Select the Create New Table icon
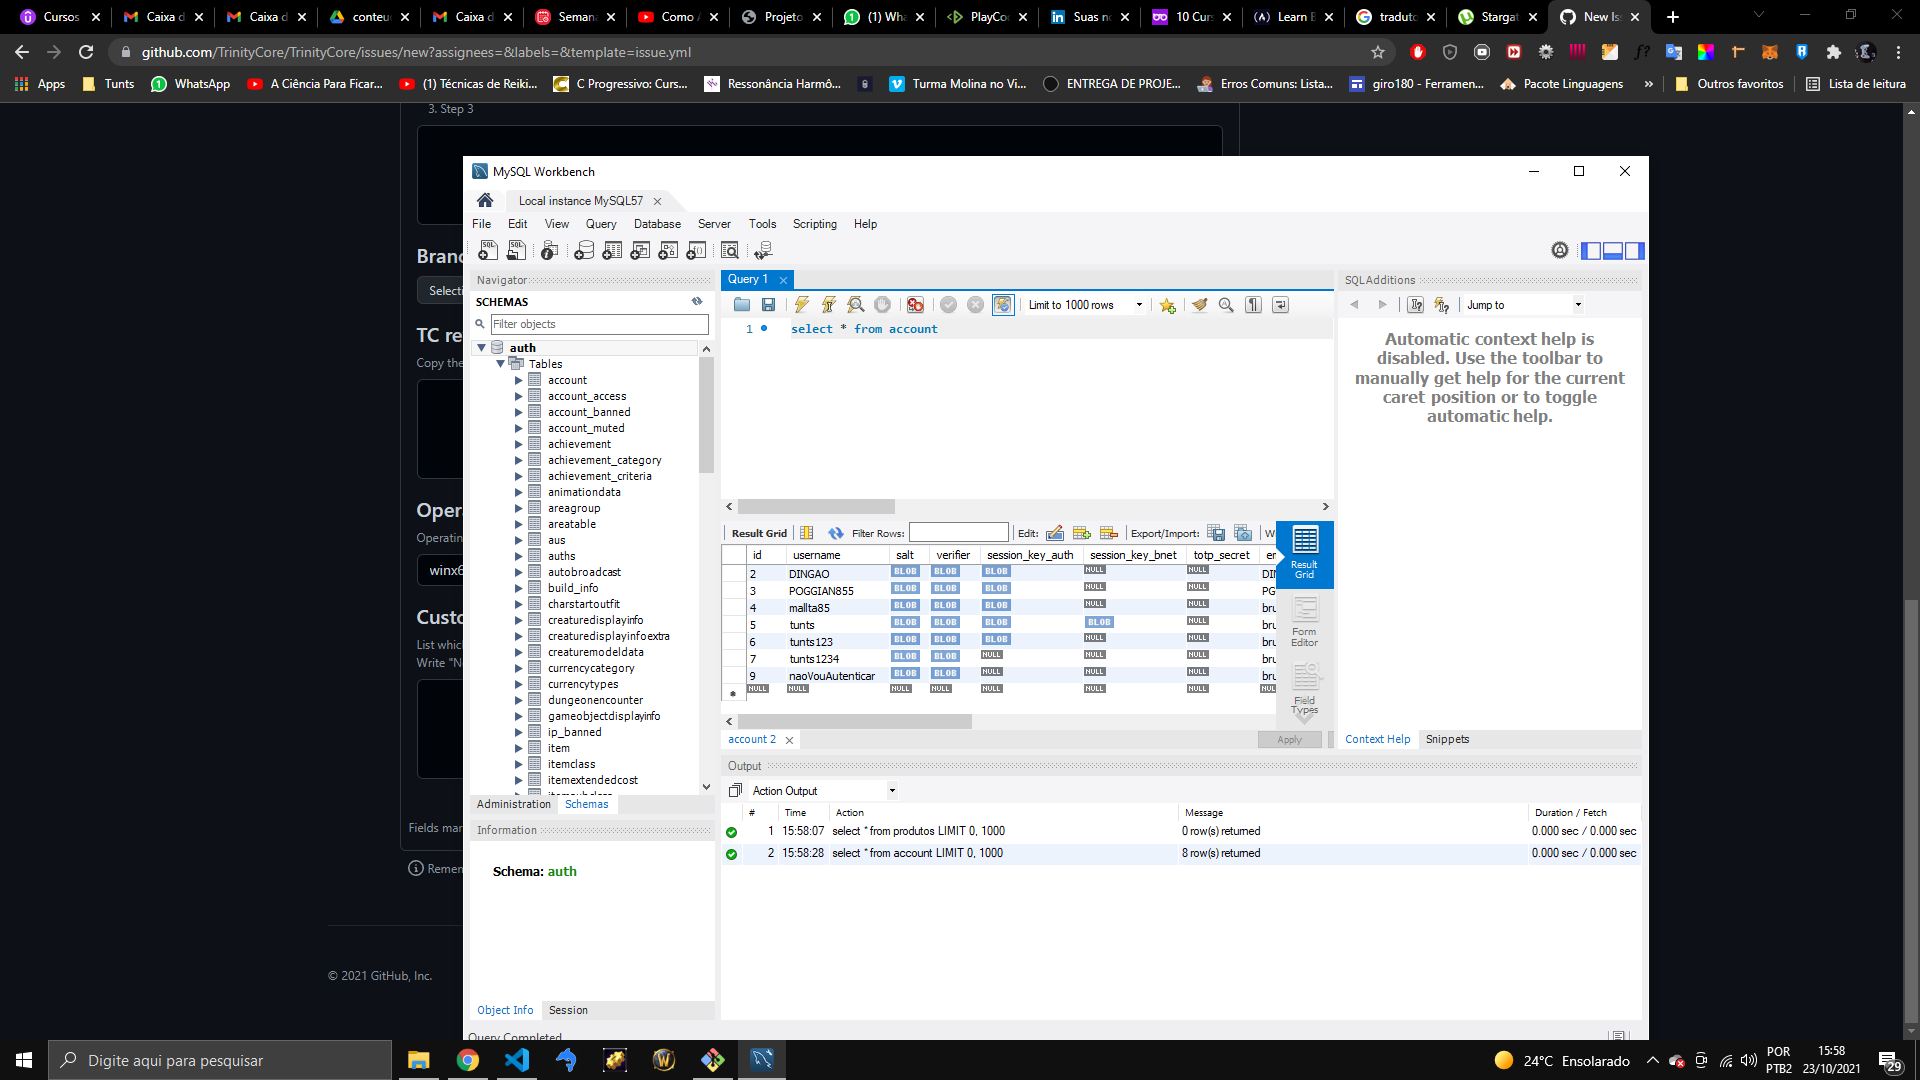 click(613, 251)
